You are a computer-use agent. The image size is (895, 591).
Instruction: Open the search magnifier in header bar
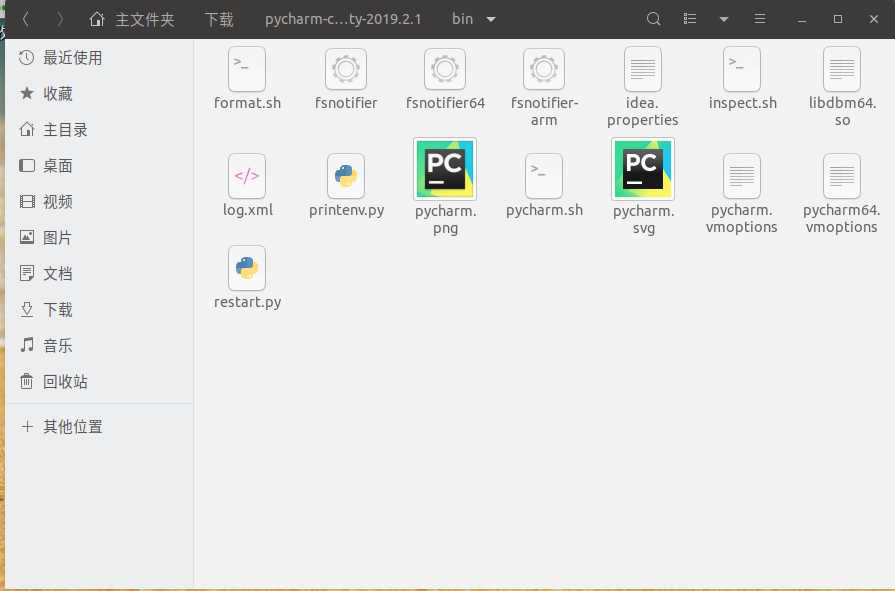654,19
